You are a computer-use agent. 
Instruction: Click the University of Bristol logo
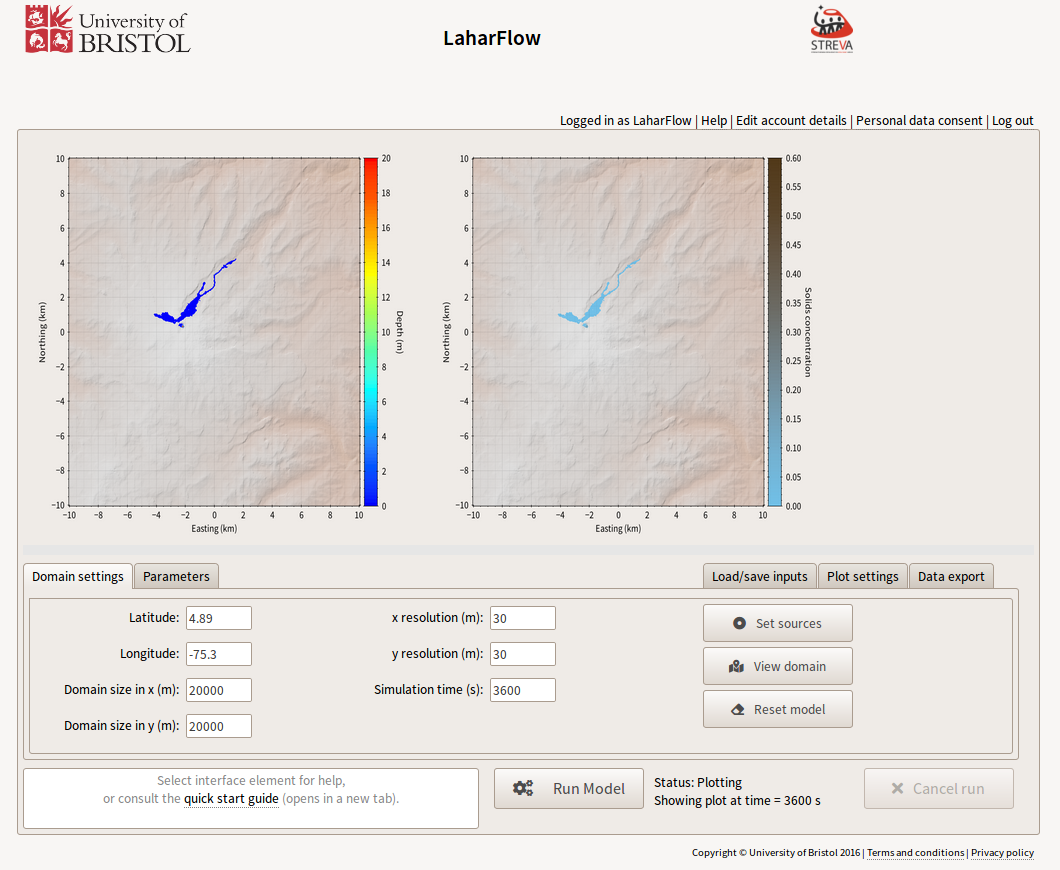click(107, 30)
